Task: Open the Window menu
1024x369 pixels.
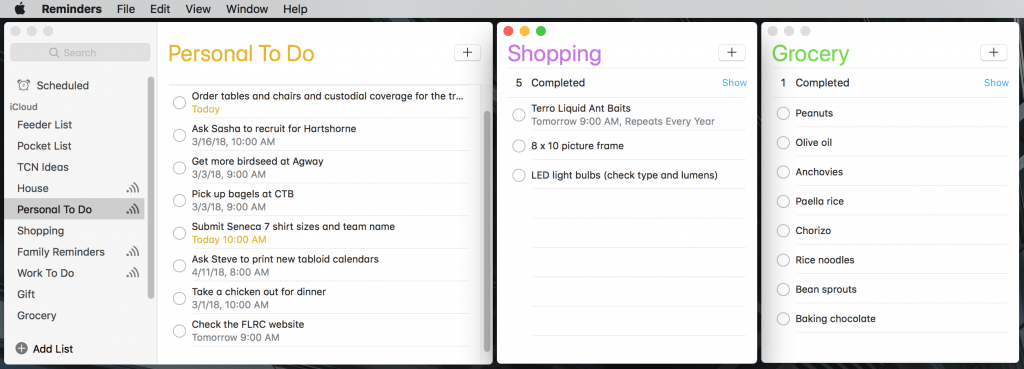Action: pos(247,9)
